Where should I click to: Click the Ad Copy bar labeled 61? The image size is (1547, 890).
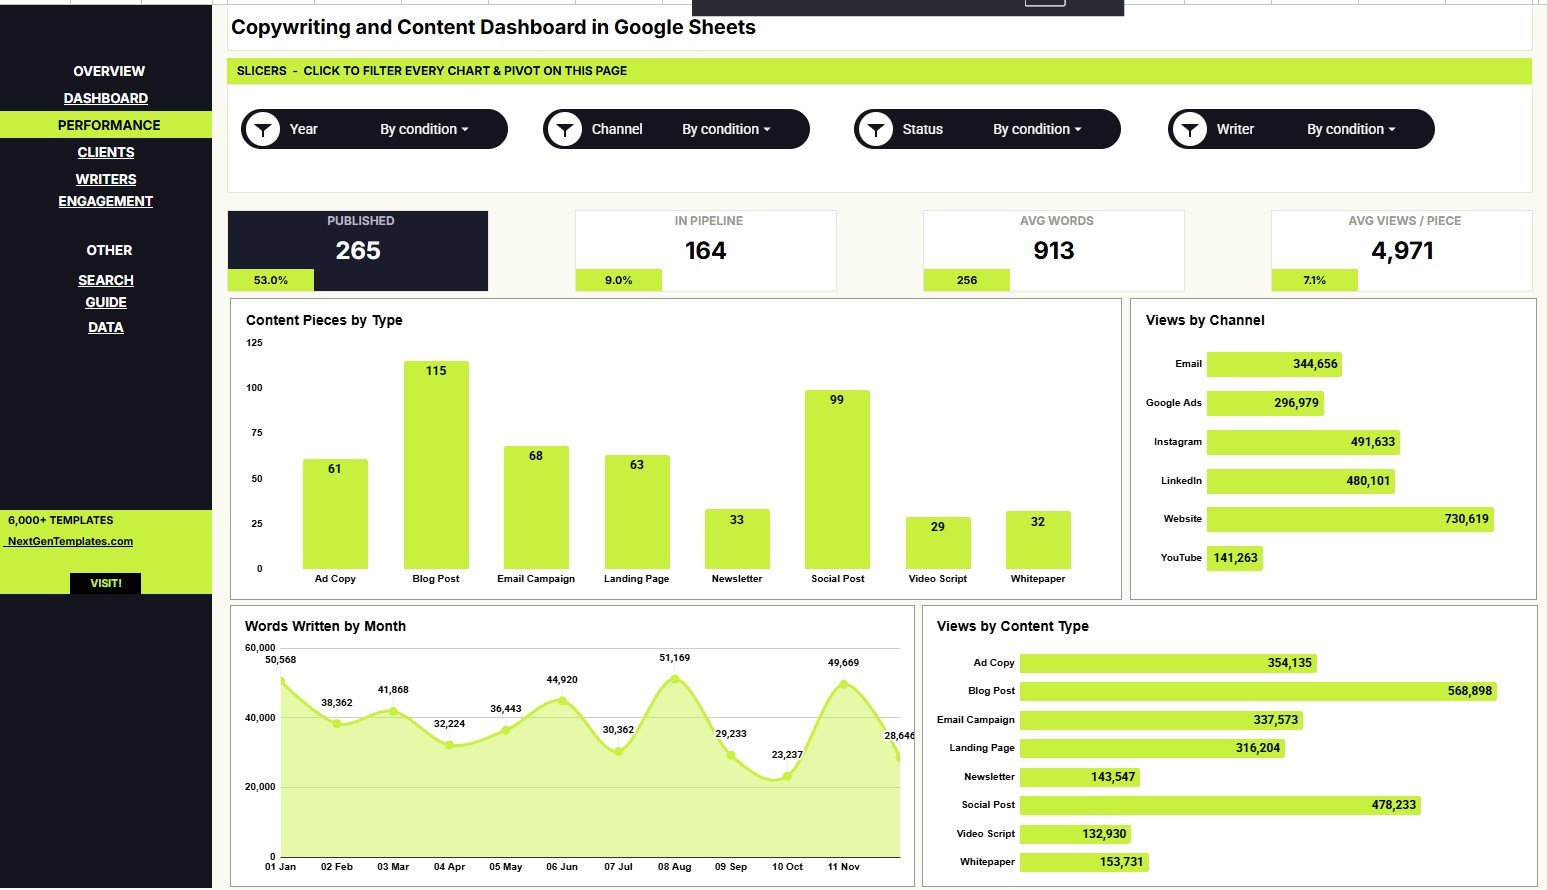335,514
